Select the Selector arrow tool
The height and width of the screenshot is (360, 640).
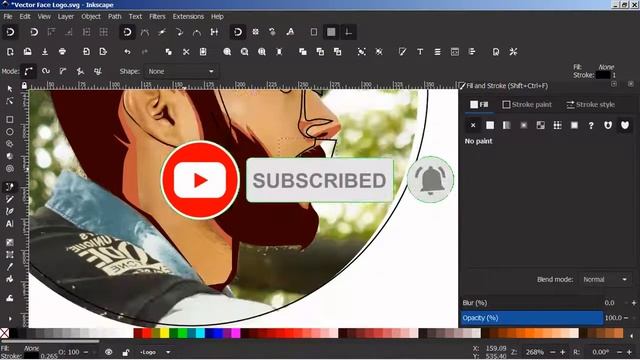click(10, 89)
